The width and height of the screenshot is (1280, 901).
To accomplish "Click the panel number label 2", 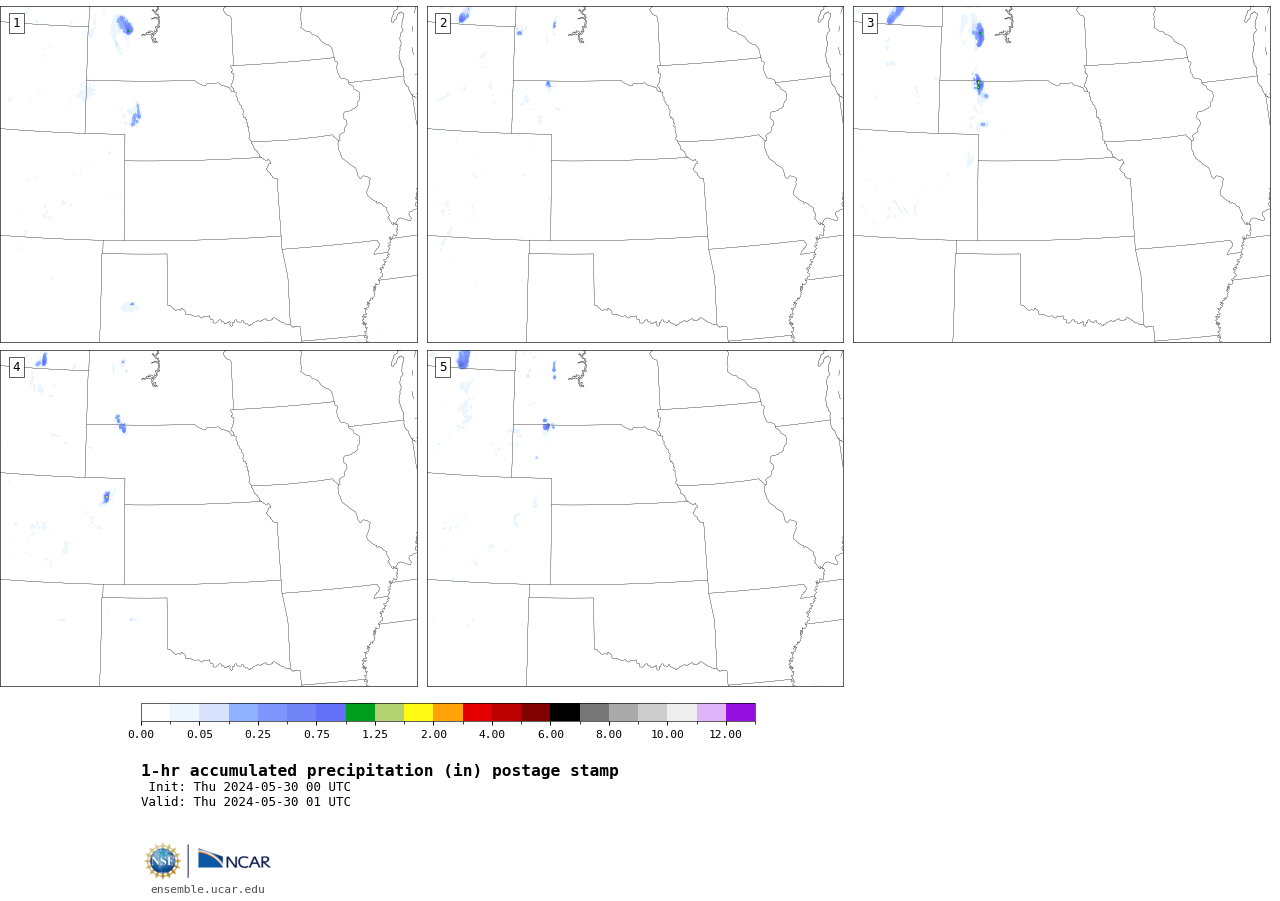I will coord(443,23).
